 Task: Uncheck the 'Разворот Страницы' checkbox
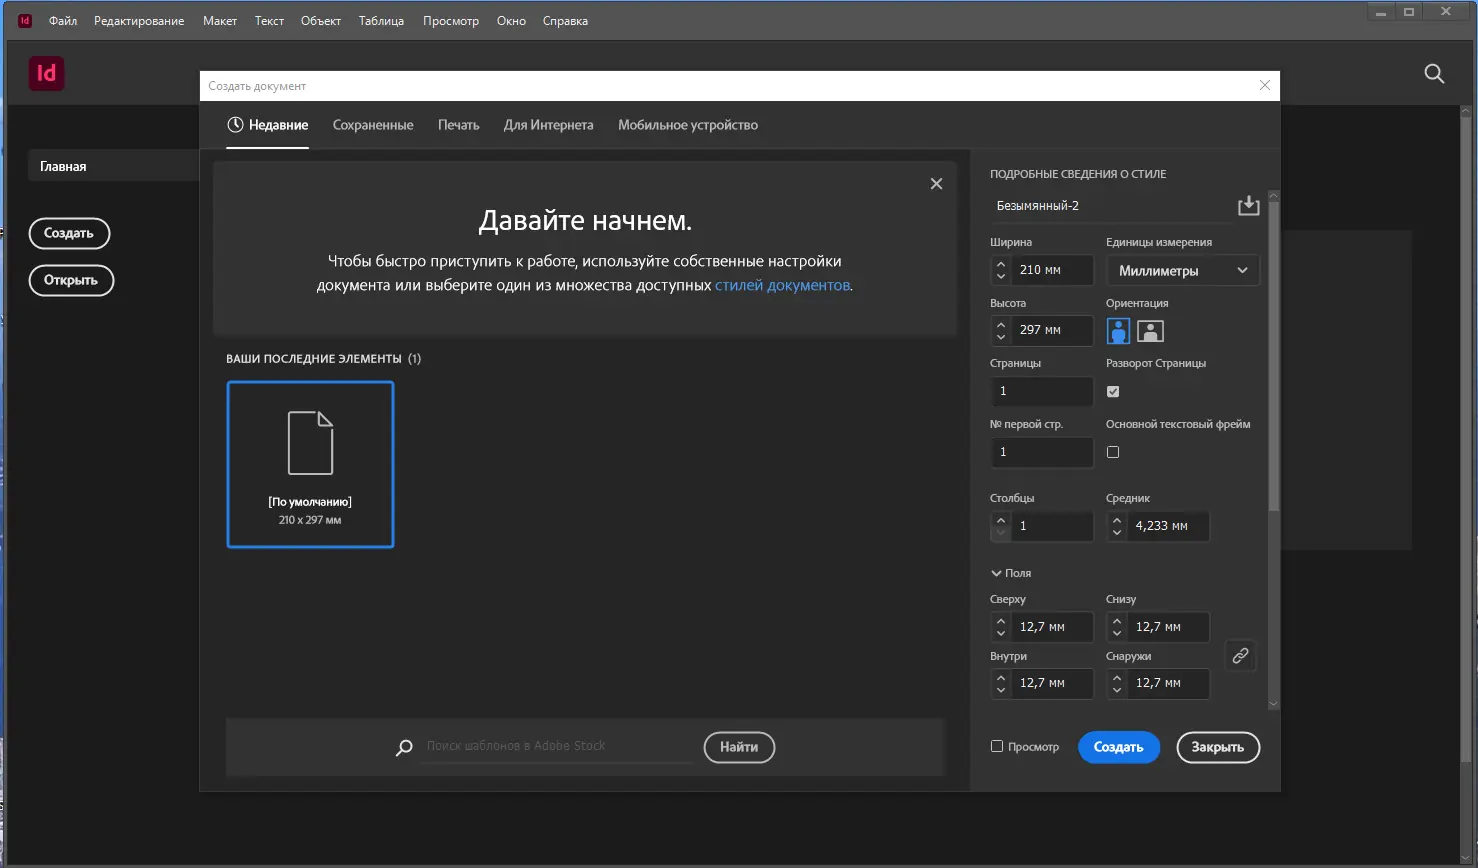pyautogui.click(x=1113, y=392)
